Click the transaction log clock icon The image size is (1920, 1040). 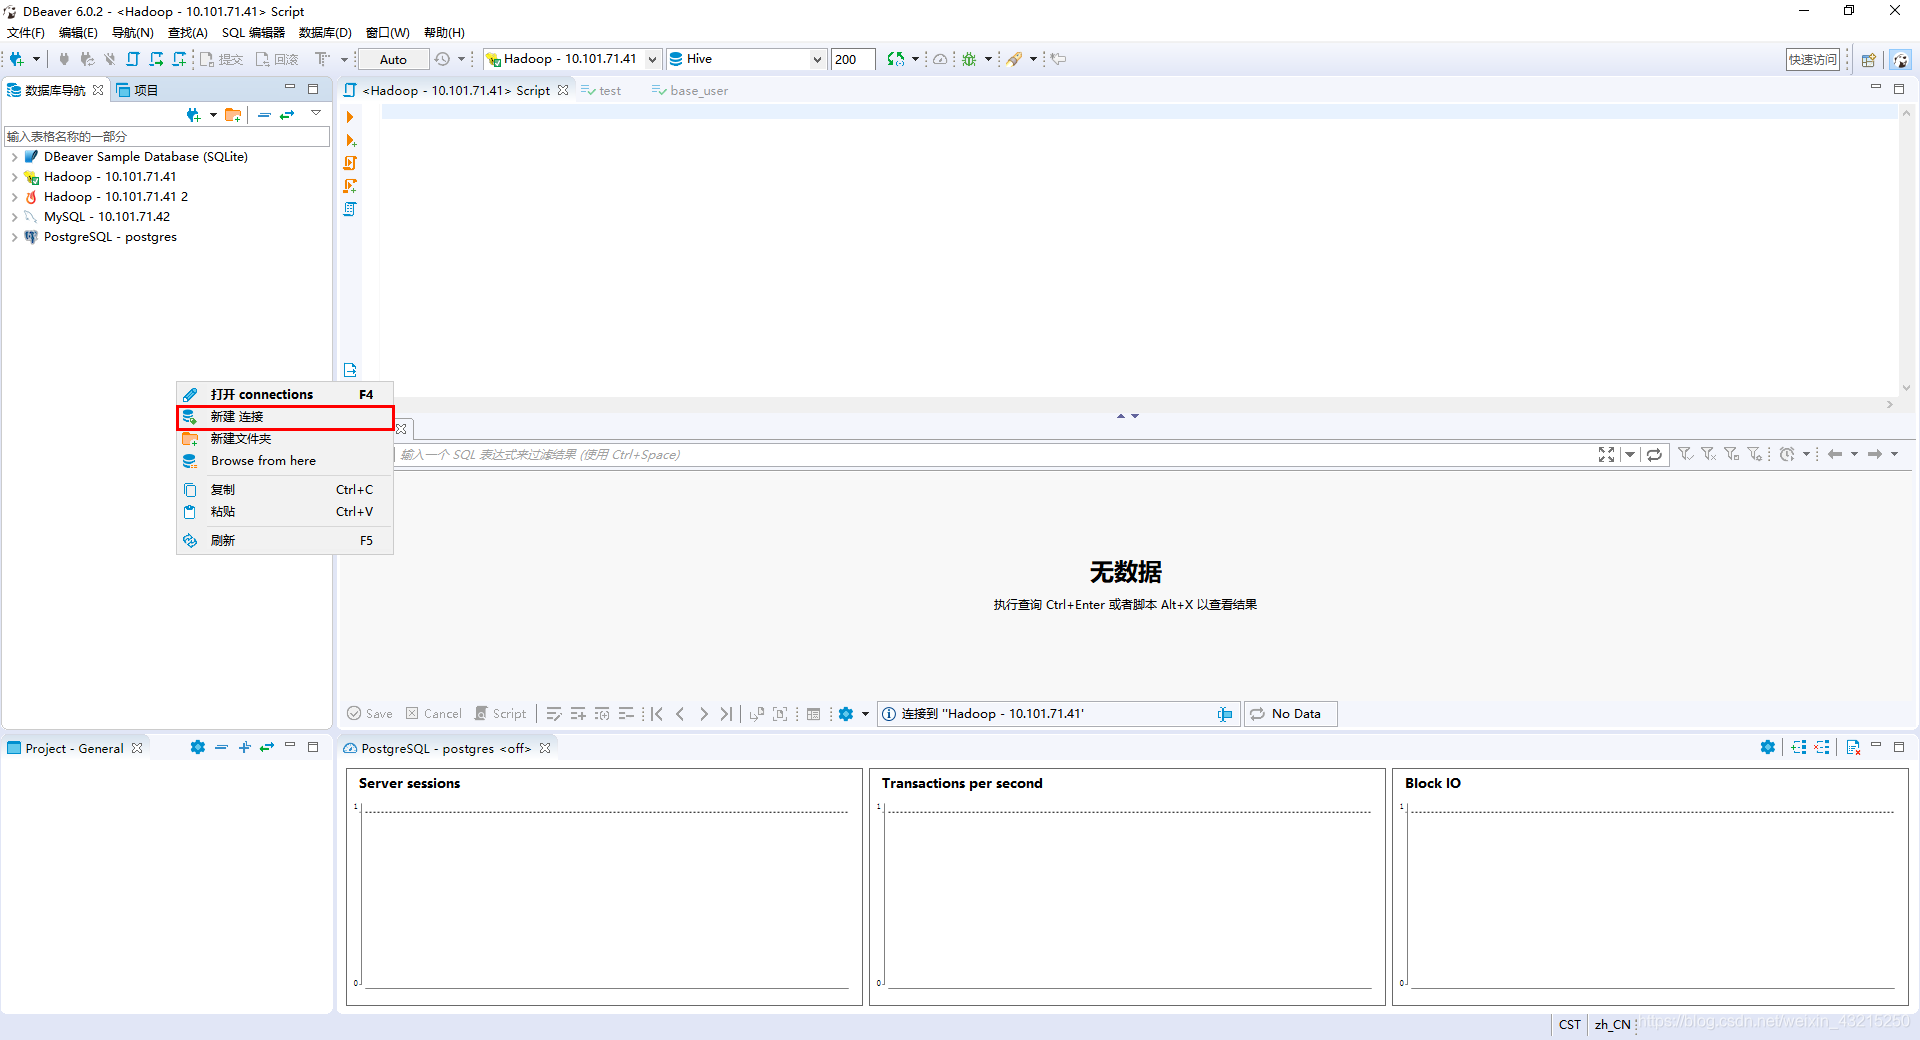tap(442, 59)
